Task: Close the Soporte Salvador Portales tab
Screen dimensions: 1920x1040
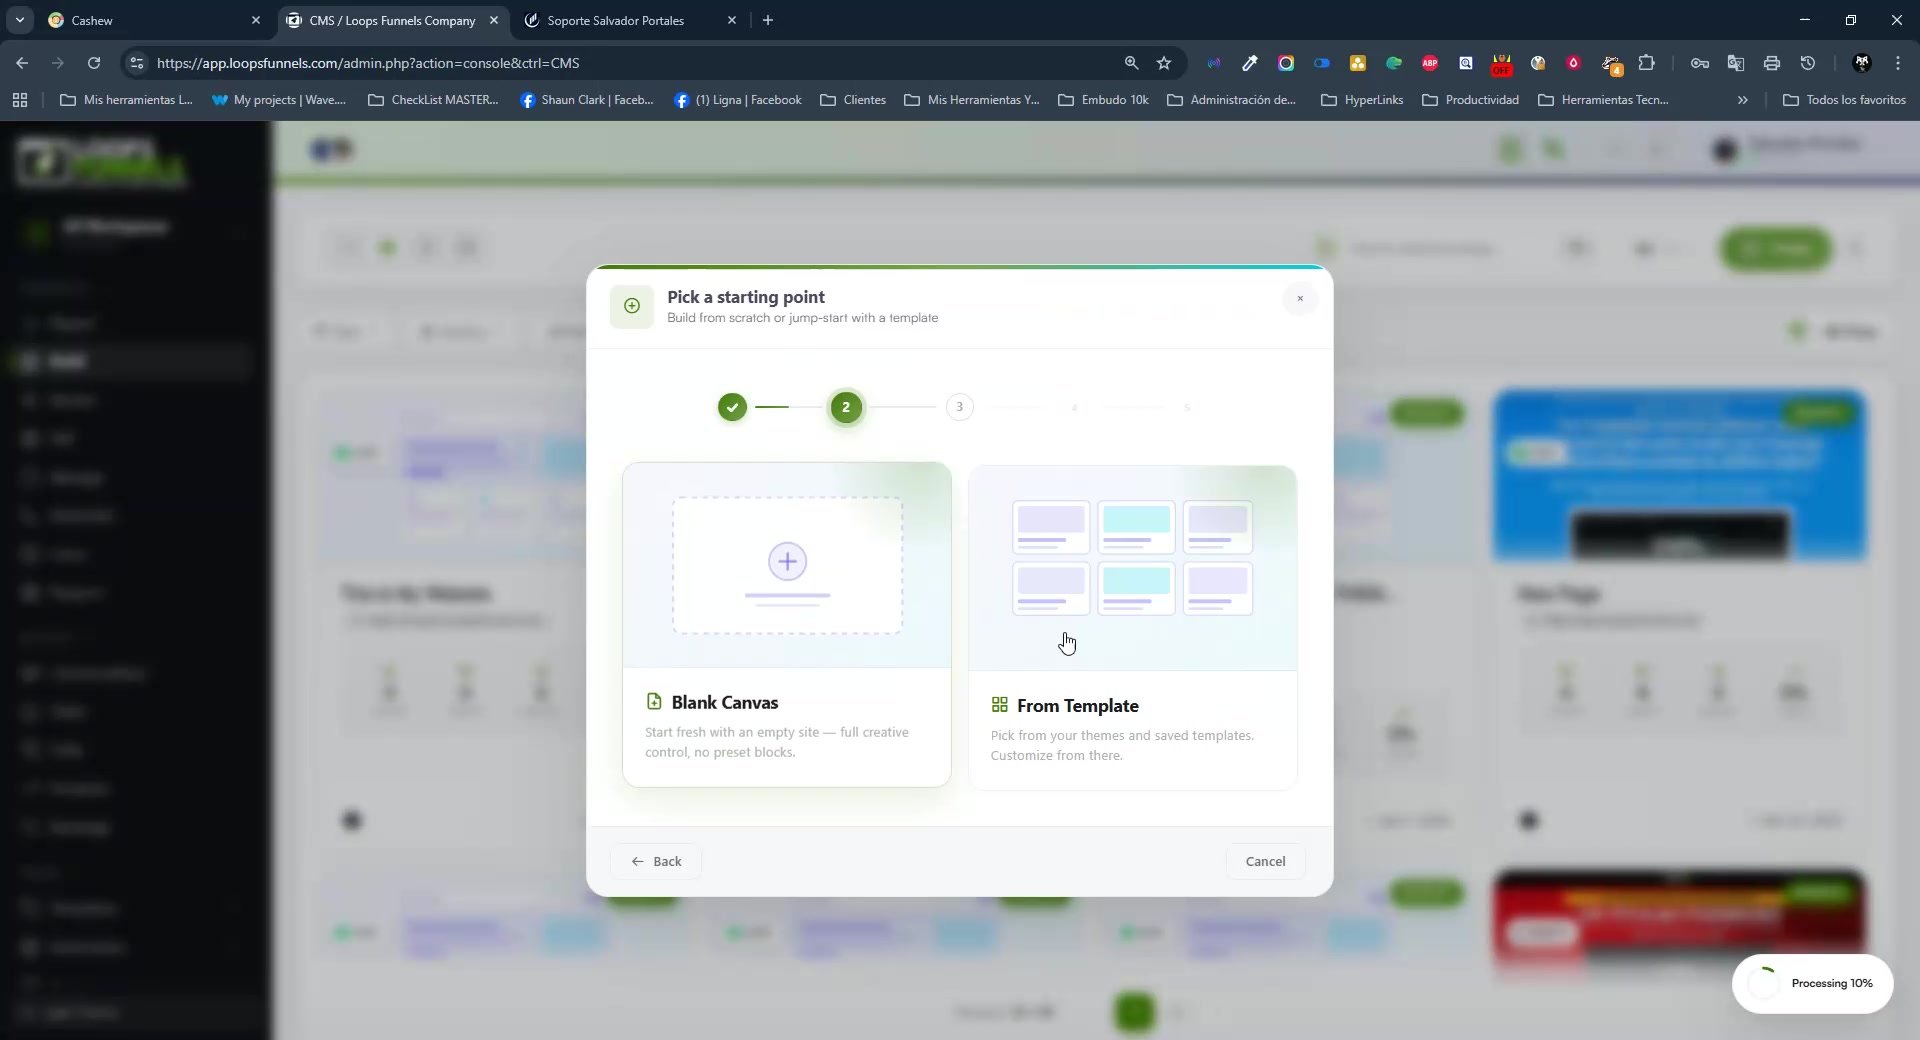Action: point(732,20)
